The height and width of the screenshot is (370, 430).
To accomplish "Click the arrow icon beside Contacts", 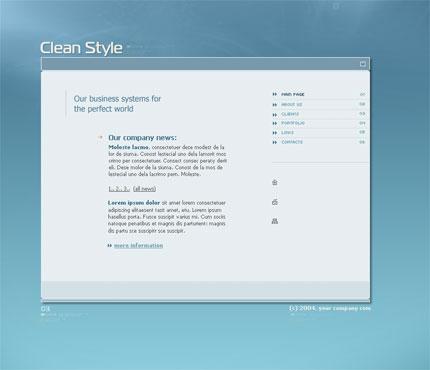I will (275, 142).
